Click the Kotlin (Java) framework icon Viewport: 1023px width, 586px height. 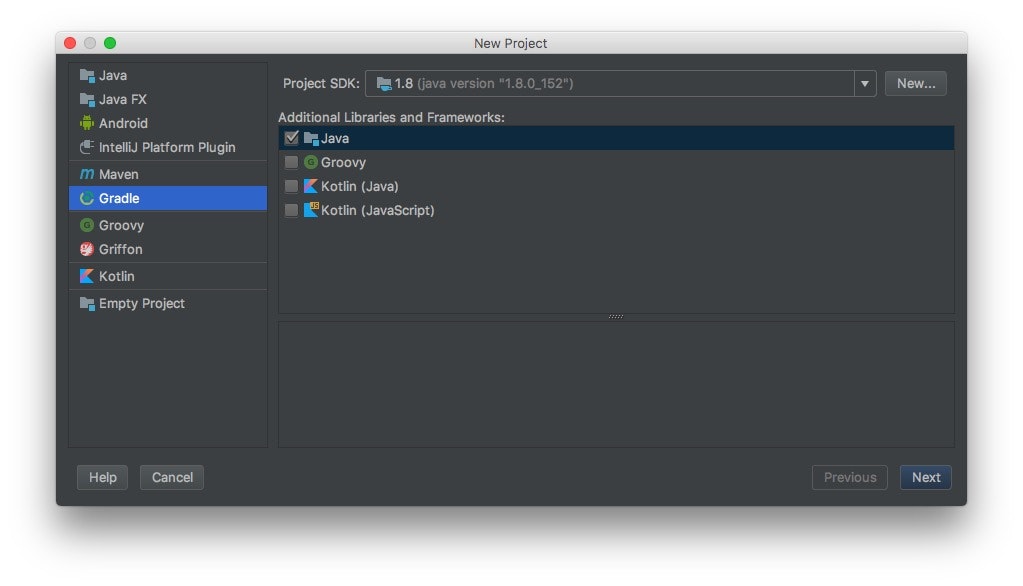click(x=311, y=186)
